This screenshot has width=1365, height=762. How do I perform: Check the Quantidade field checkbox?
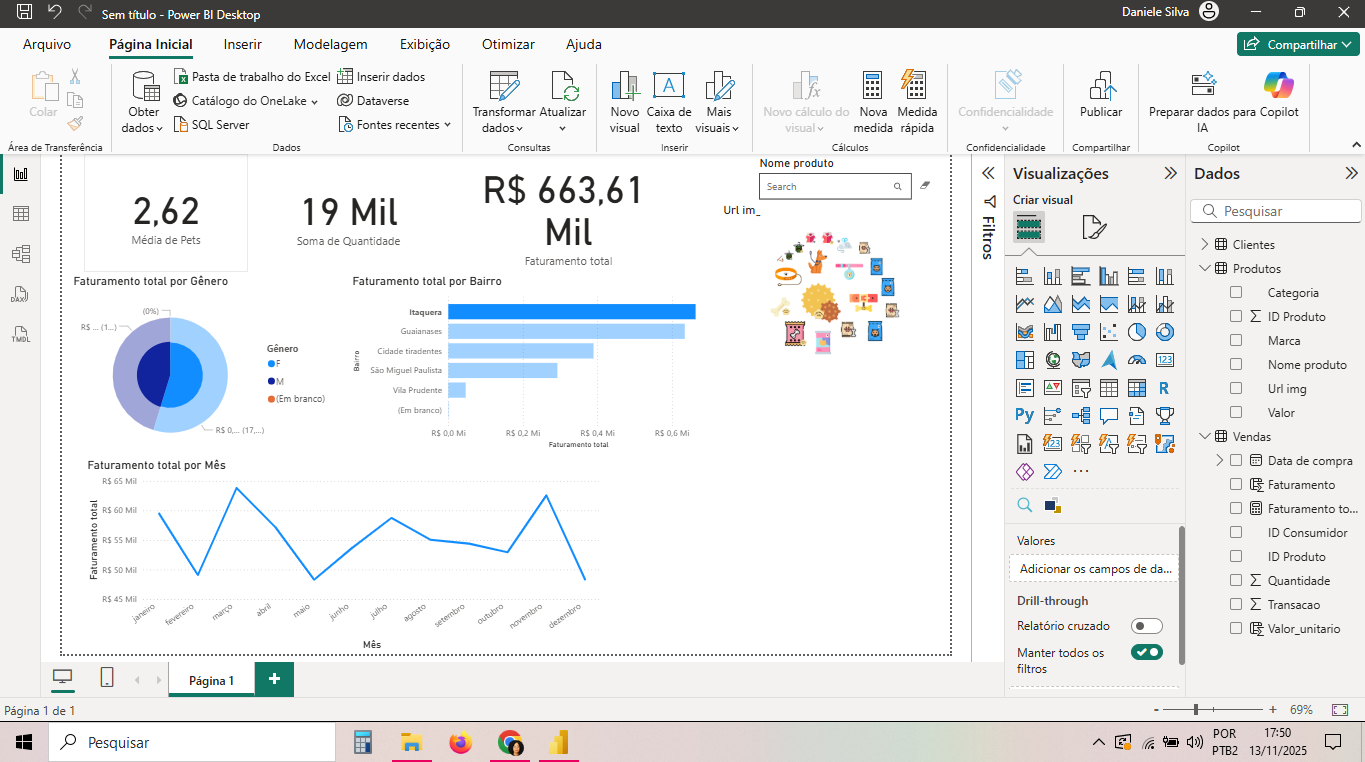[x=1236, y=581]
